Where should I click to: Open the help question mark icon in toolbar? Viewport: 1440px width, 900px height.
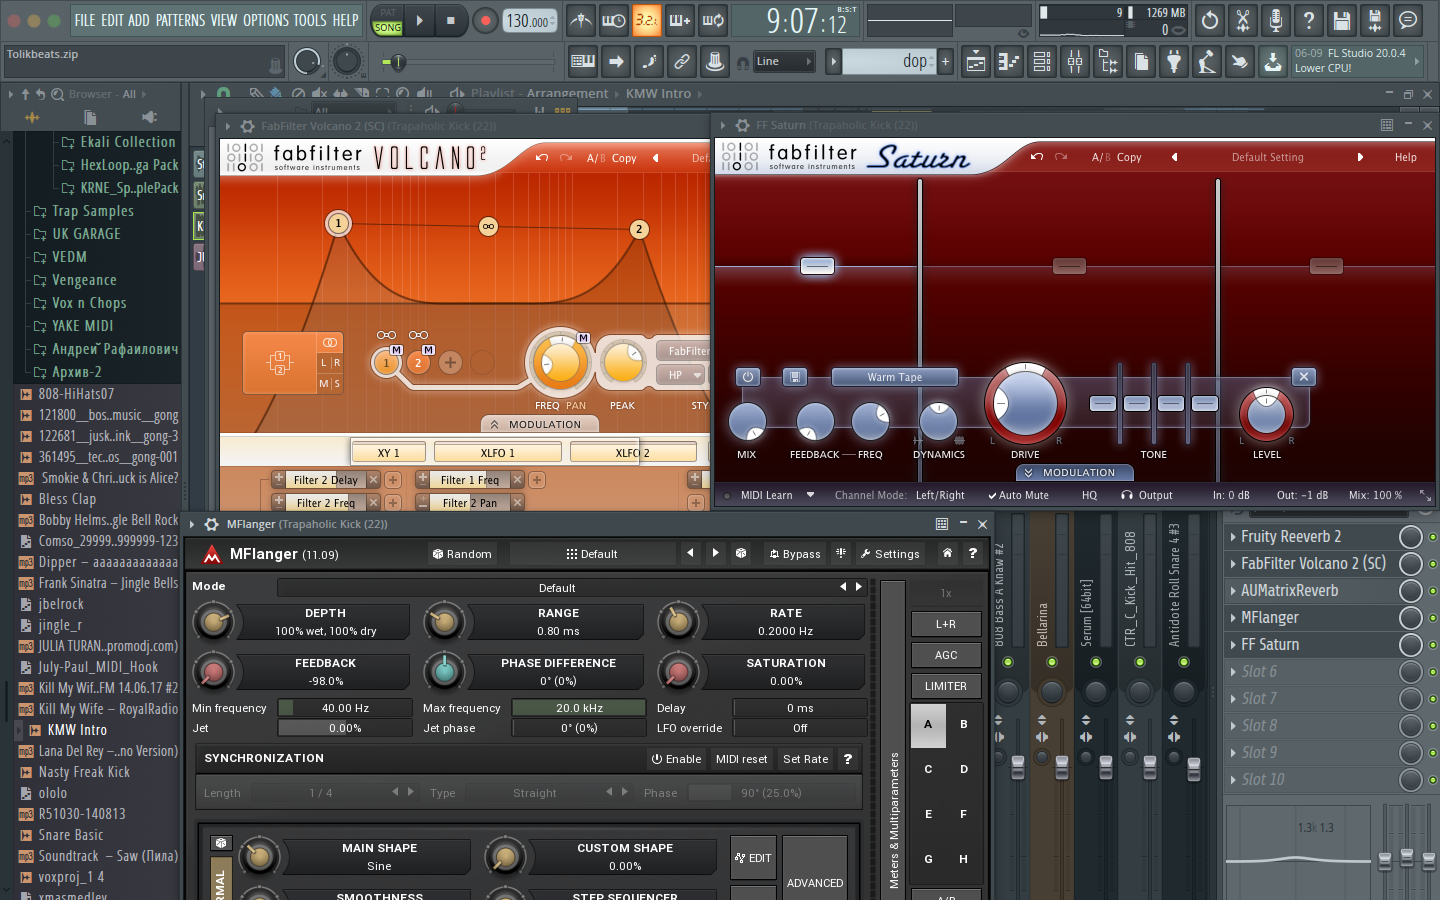pos(1308,20)
